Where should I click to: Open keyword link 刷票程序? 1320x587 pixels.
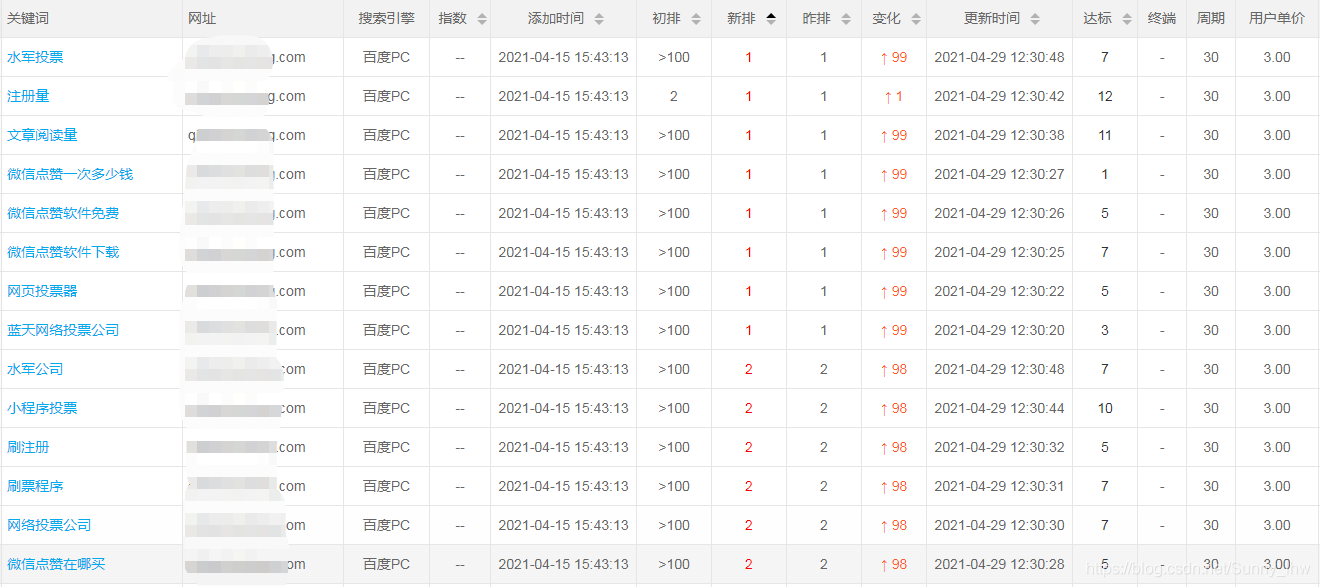tap(35, 486)
